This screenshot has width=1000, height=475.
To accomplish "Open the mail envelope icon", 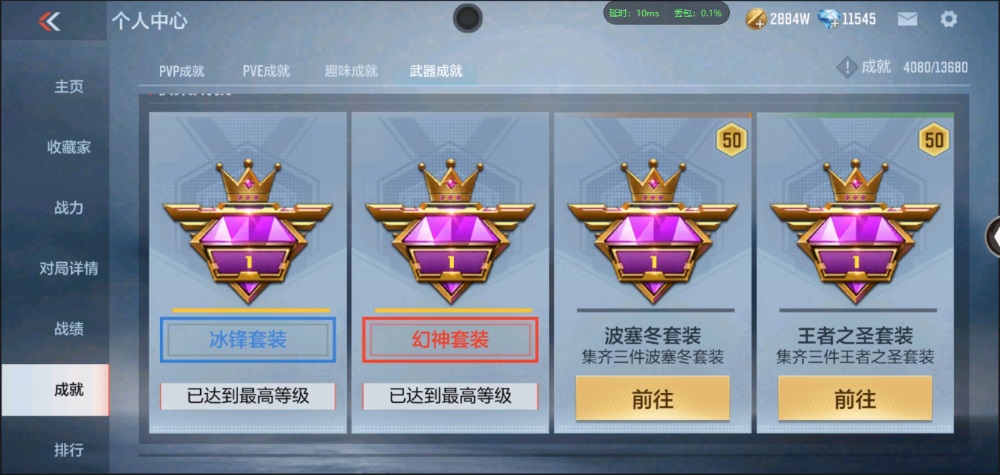I will [x=907, y=19].
